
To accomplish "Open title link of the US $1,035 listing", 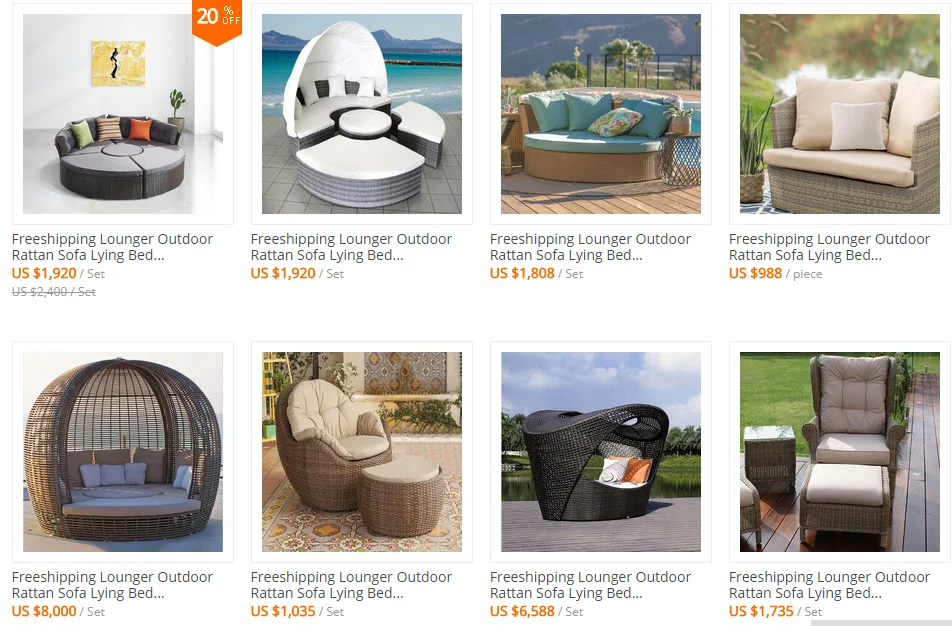I will click(351, 585).
